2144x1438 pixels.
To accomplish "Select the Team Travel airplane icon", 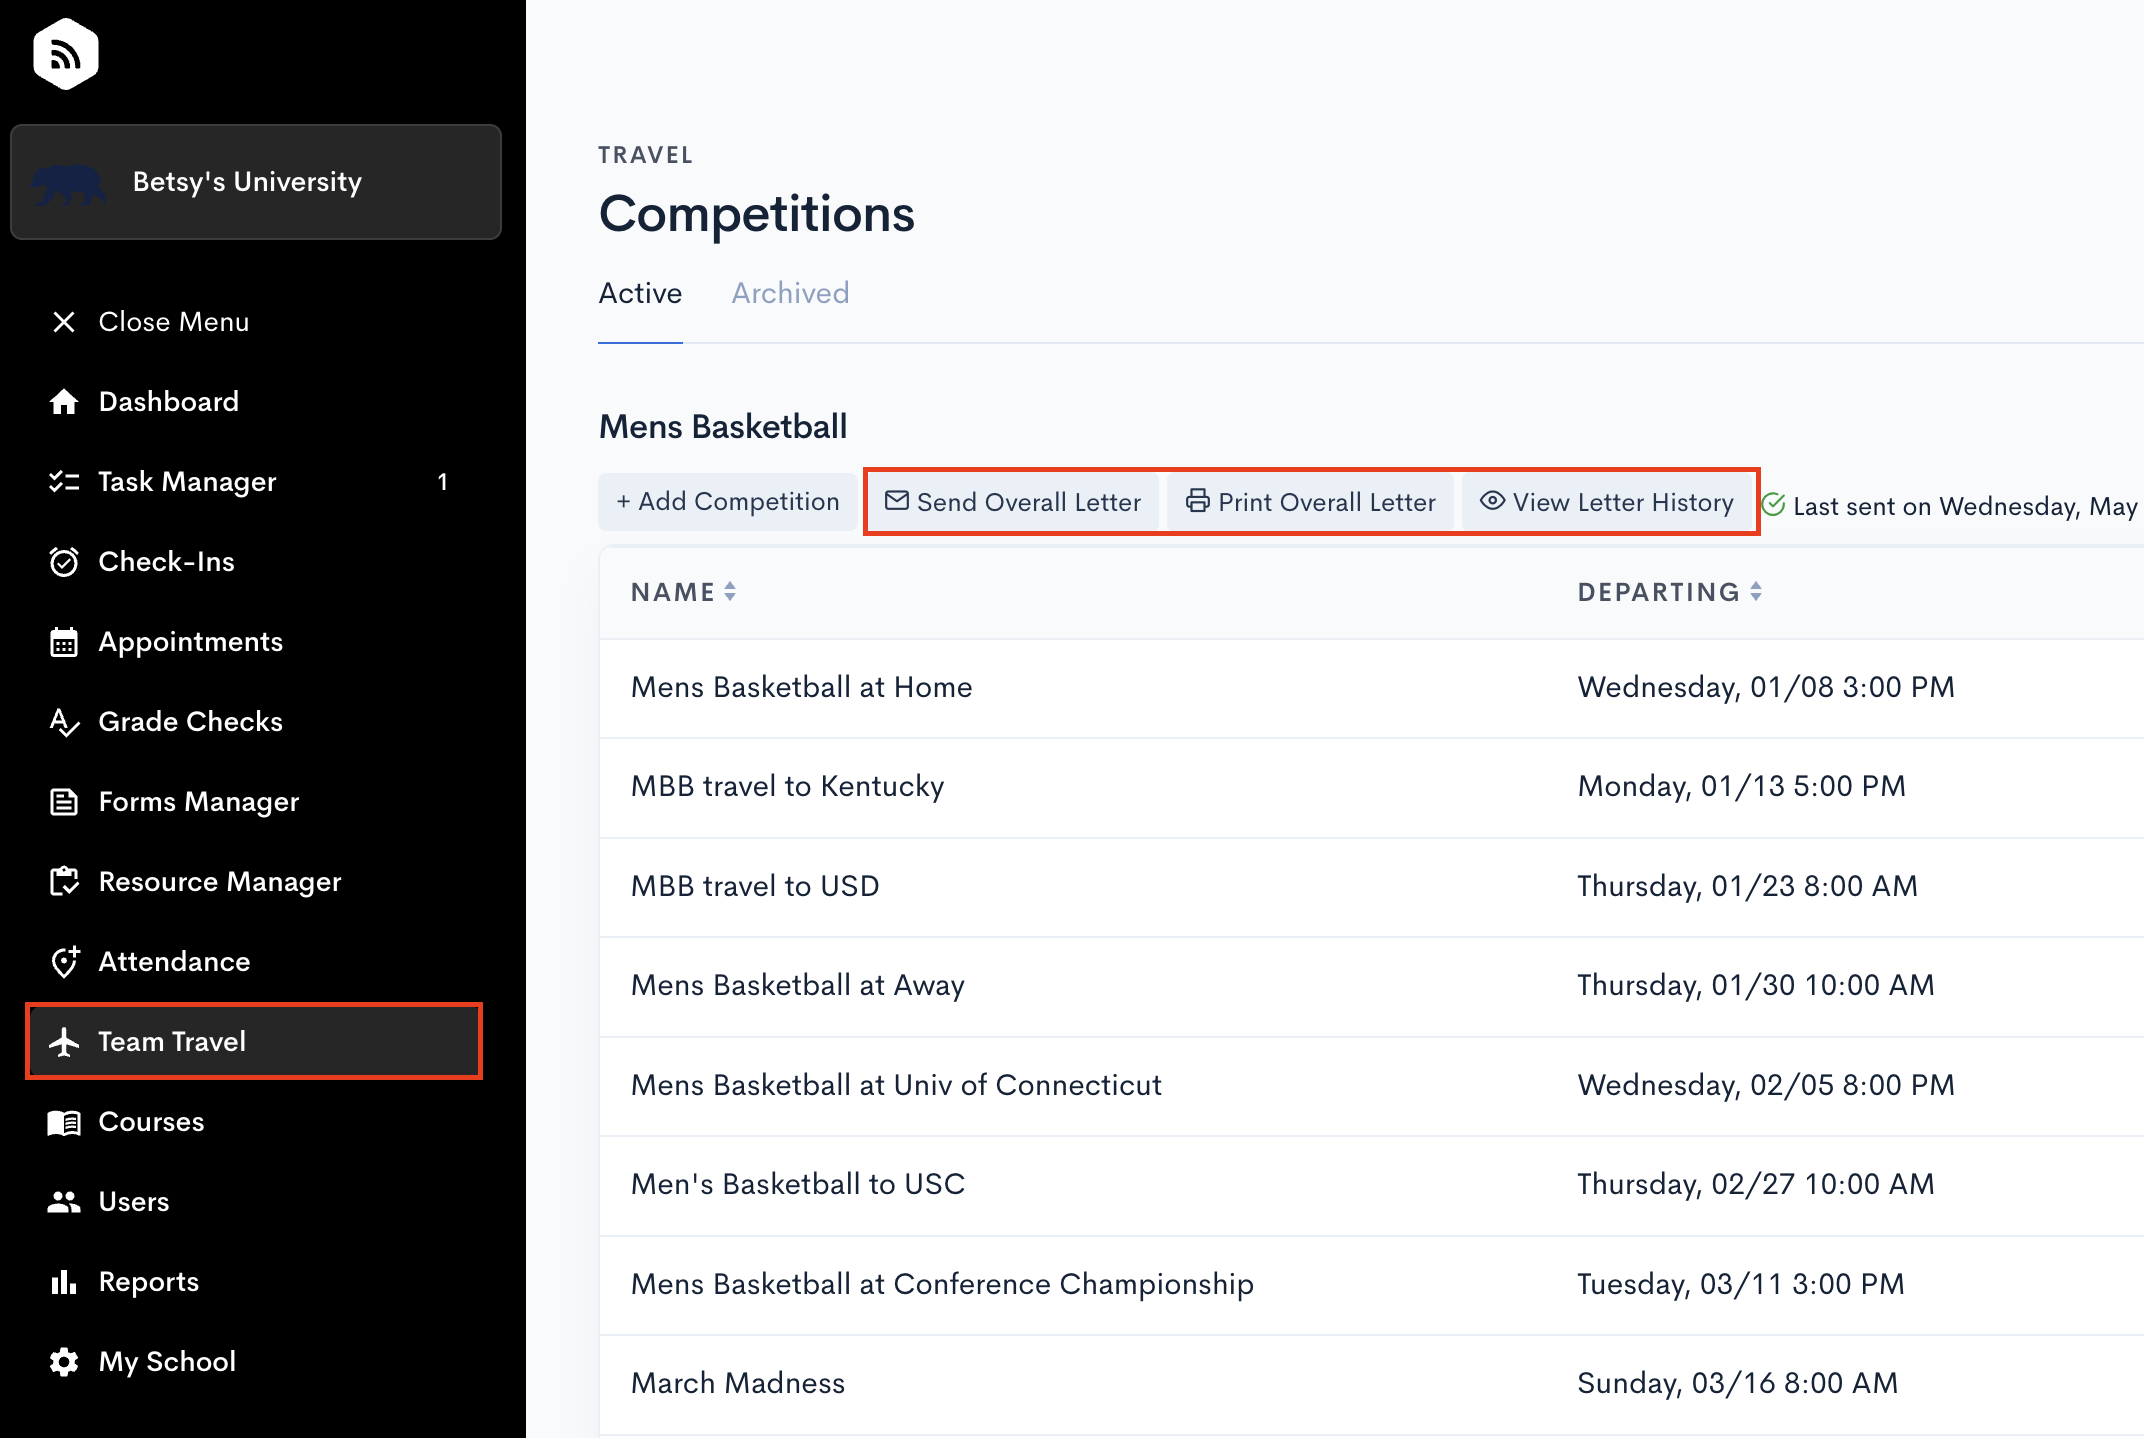I will (x=64, y=1042).
